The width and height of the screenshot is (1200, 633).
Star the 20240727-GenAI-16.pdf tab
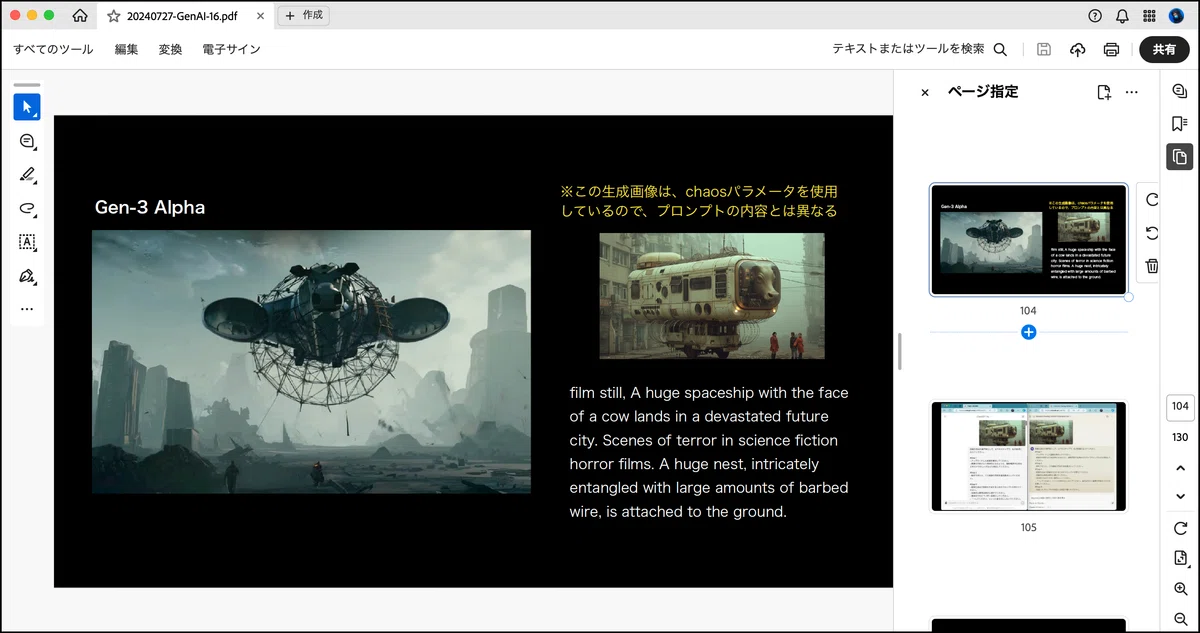pyautogui.click(x=113, y=16)
